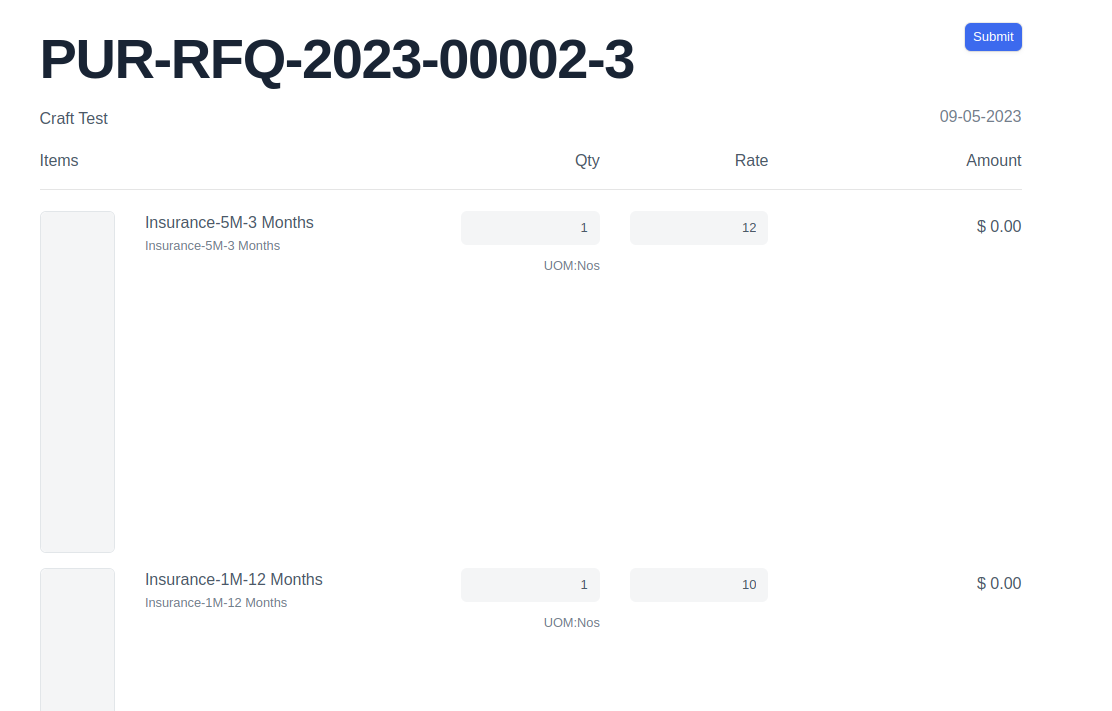Click the Qty field for Insurance-1M-12 Months
This screenshot has width=1112, height=711.
(x=530, y=584)
